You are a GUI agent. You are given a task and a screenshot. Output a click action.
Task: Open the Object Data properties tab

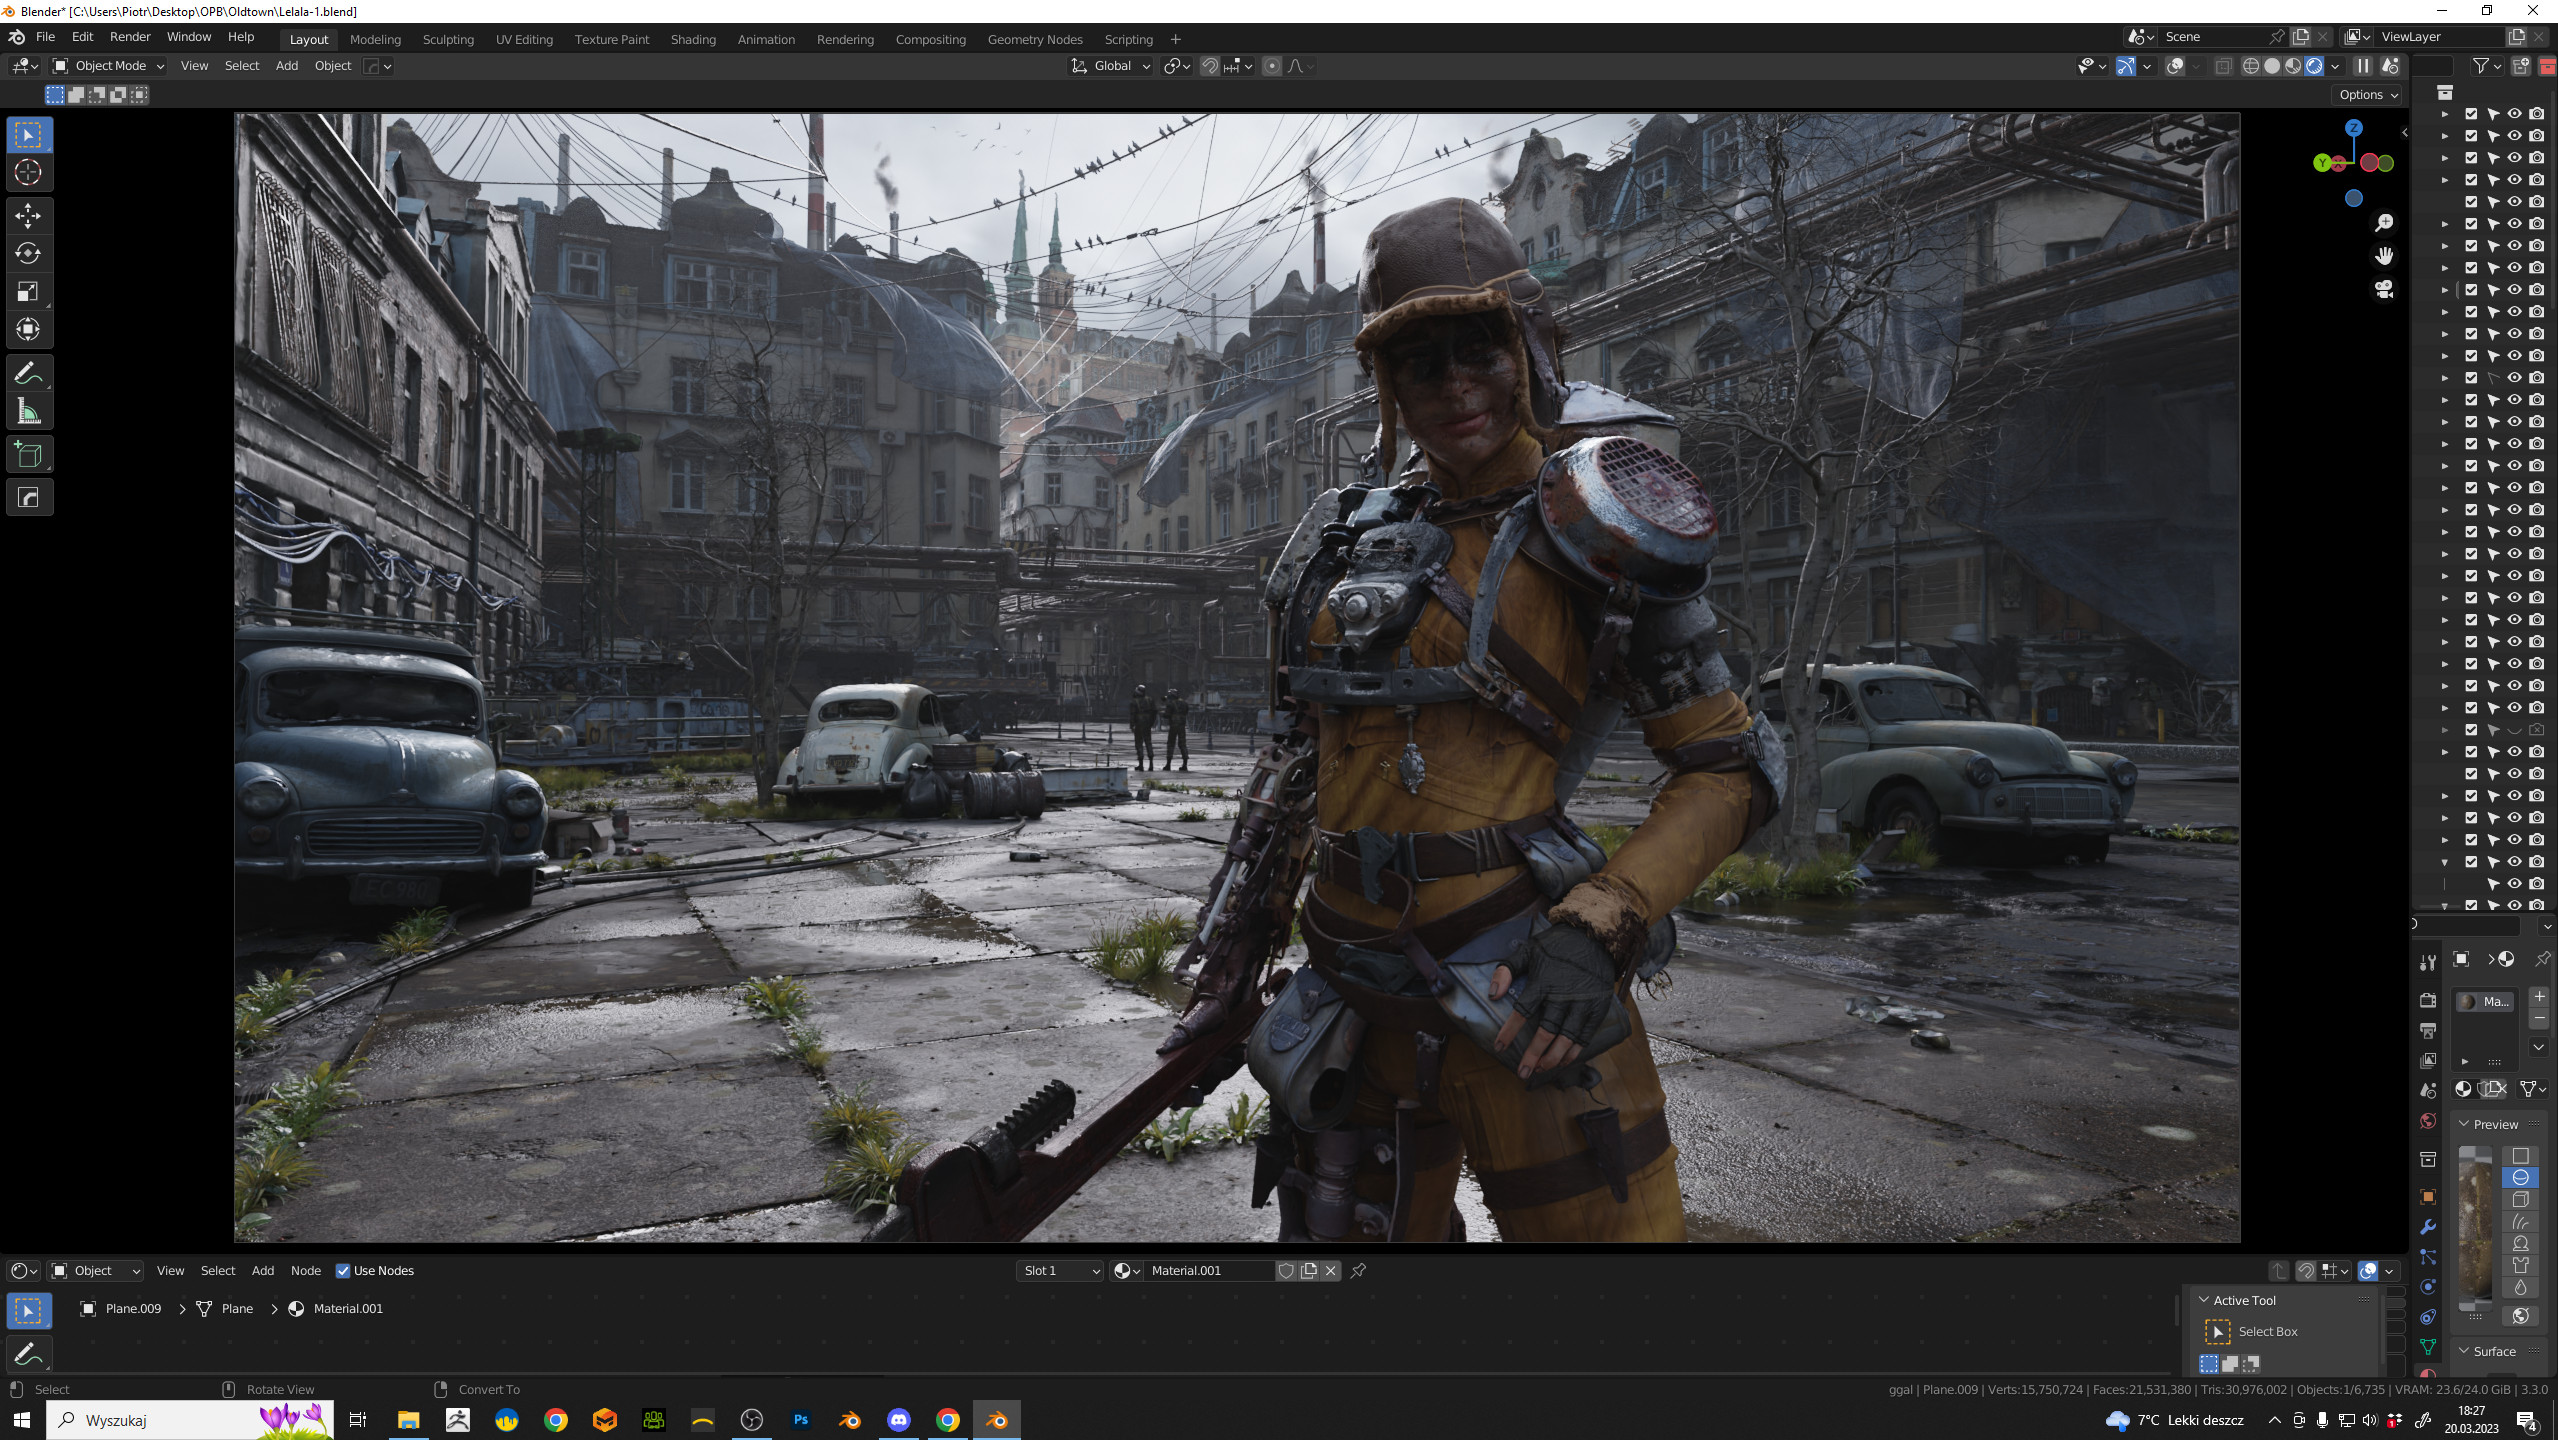2427,1347
